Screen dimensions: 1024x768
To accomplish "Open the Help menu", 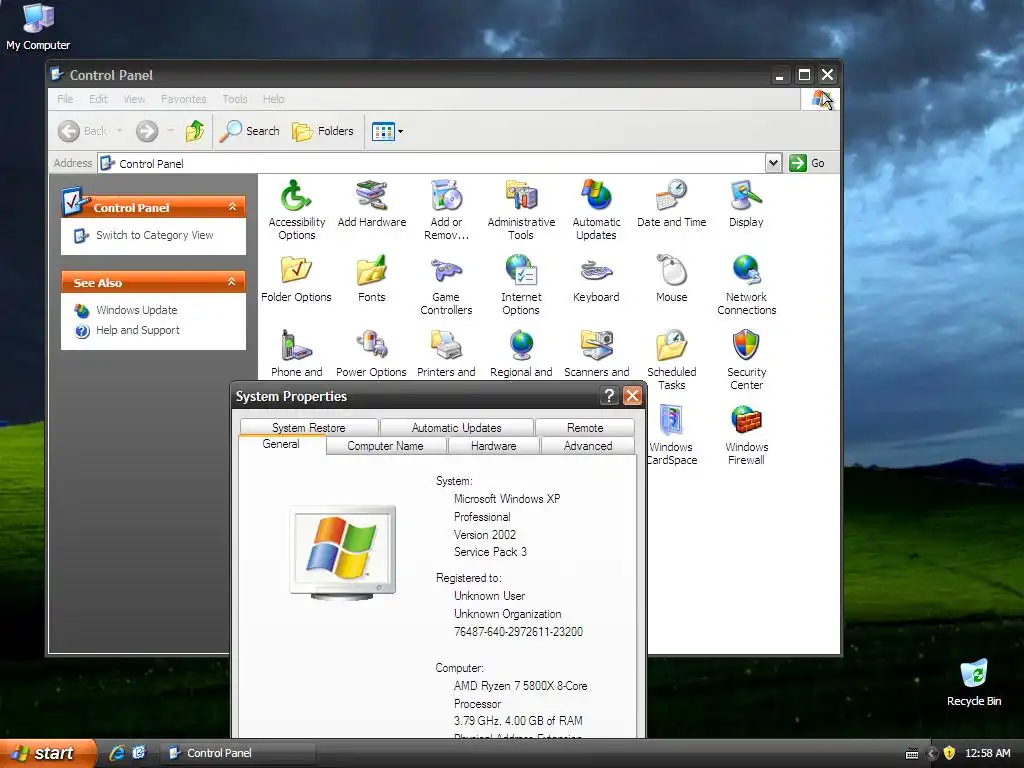I will pos(274,99).
